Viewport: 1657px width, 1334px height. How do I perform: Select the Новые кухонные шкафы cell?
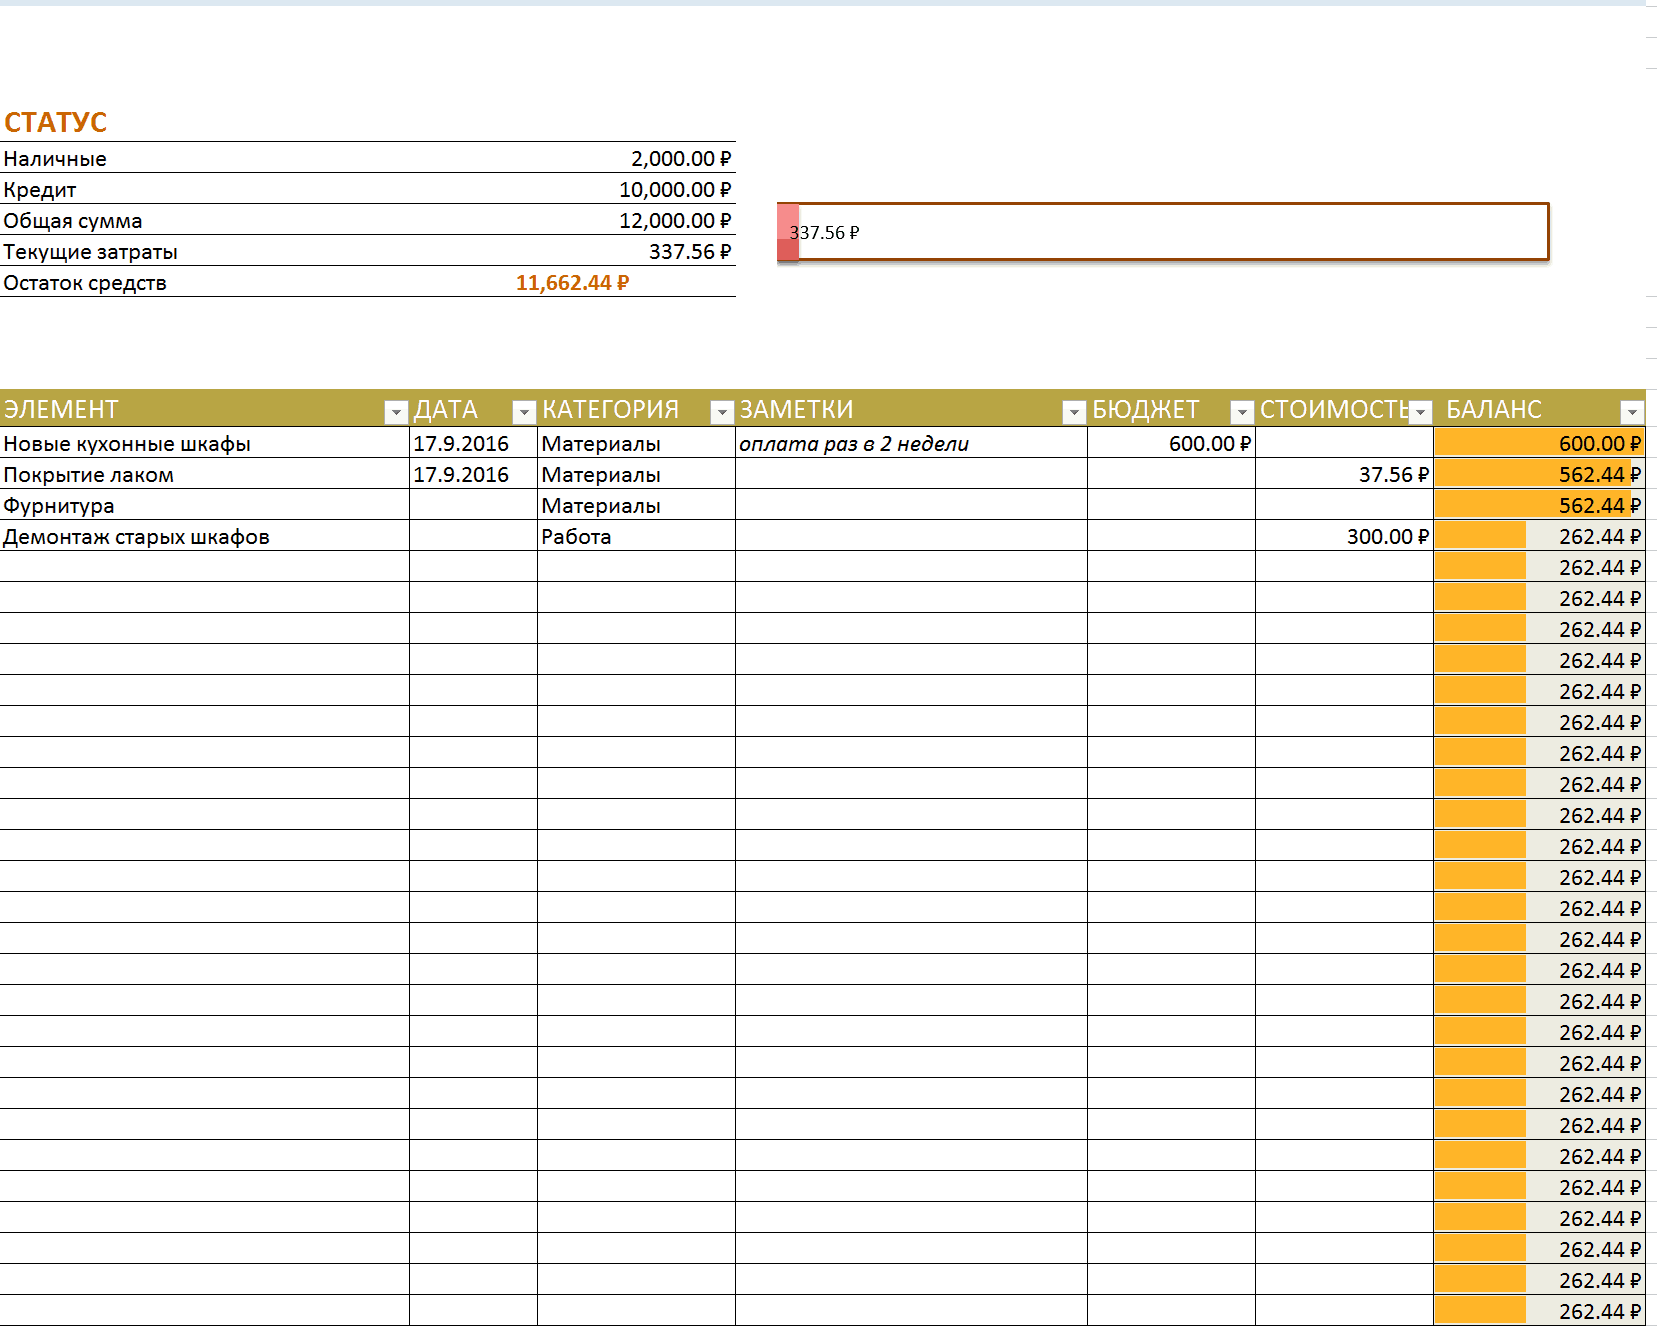tap(204, 443)
